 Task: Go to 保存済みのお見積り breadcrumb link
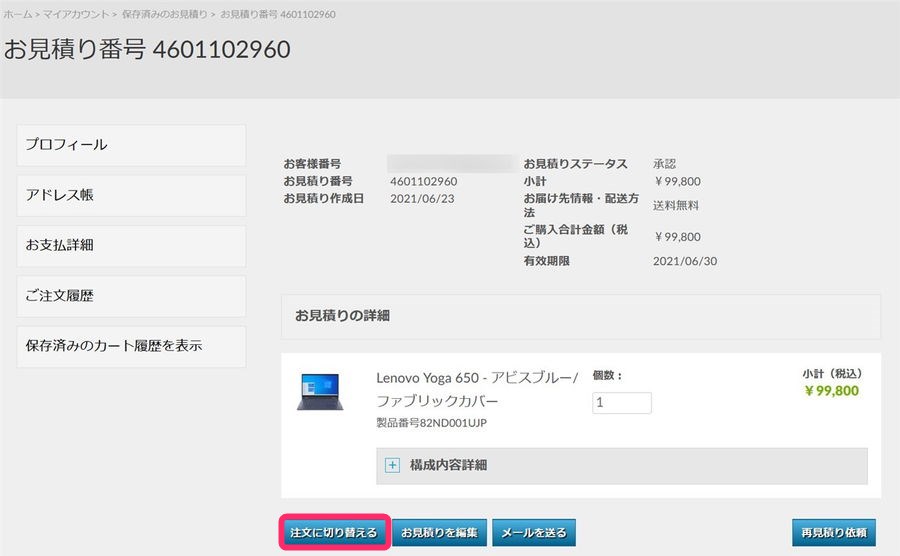[164, 14]
